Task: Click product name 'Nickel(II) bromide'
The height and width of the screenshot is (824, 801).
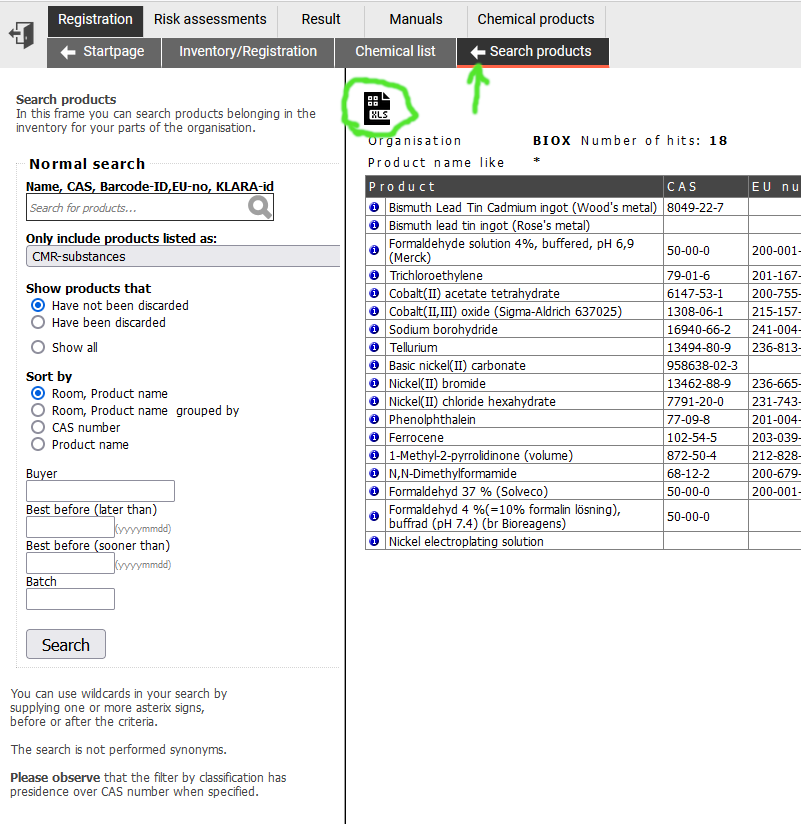Action: 437,384
